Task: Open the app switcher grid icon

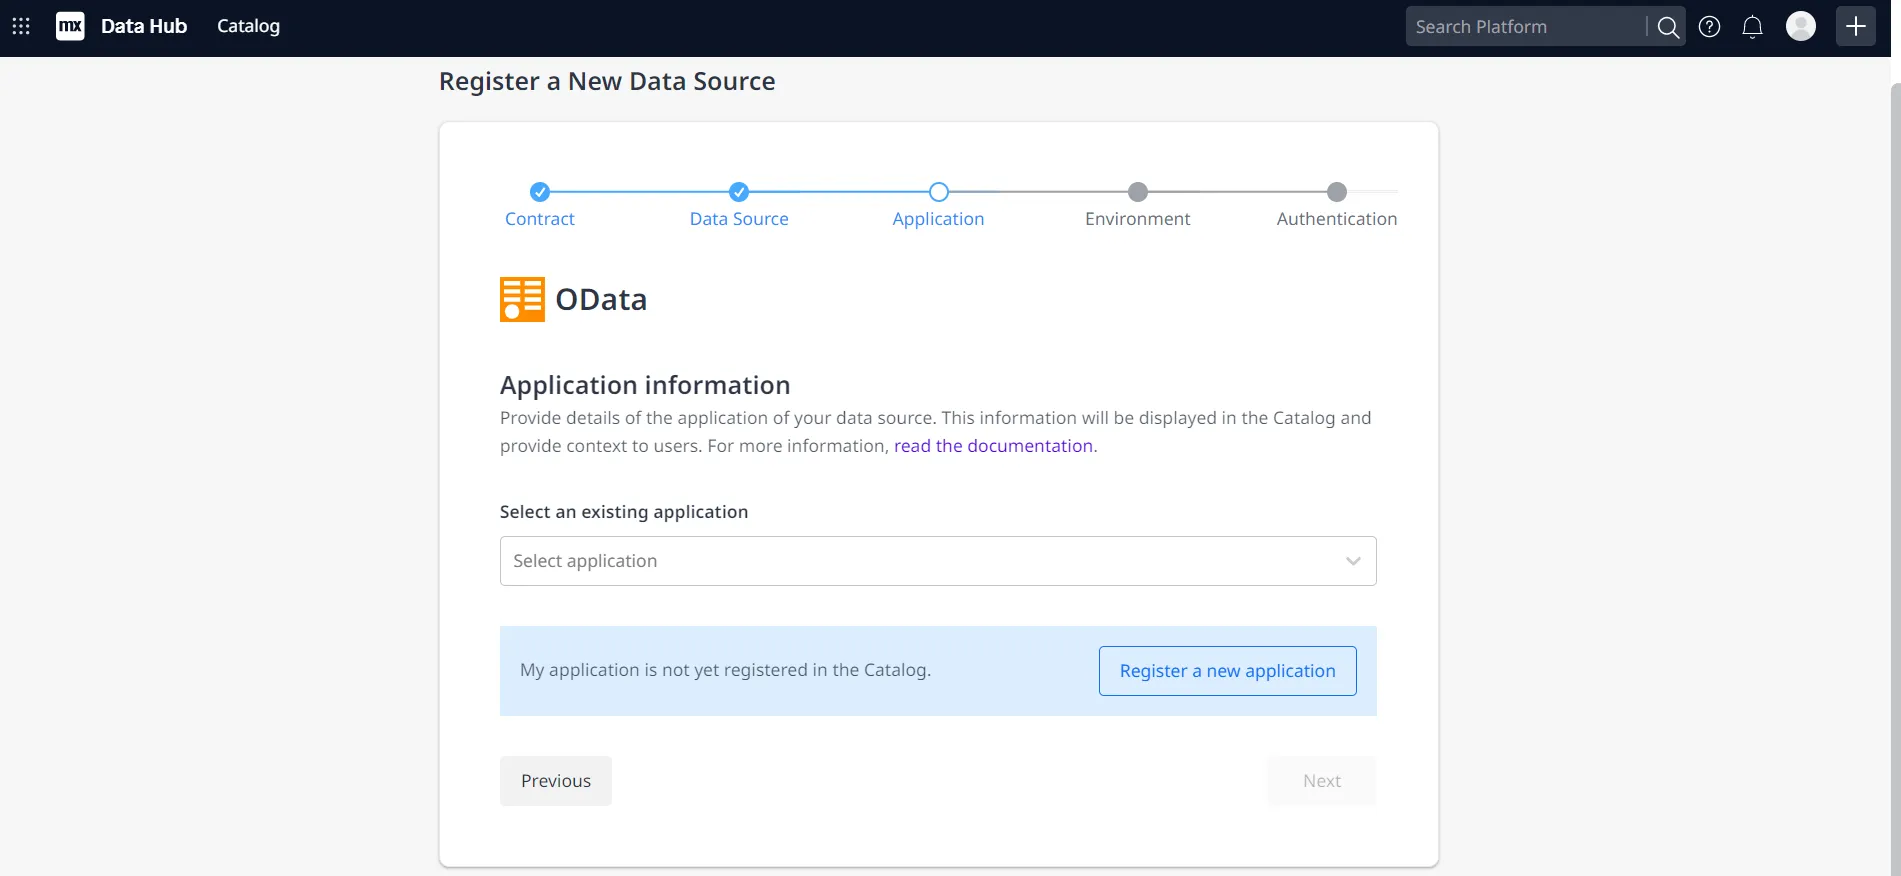Action: 21,27
